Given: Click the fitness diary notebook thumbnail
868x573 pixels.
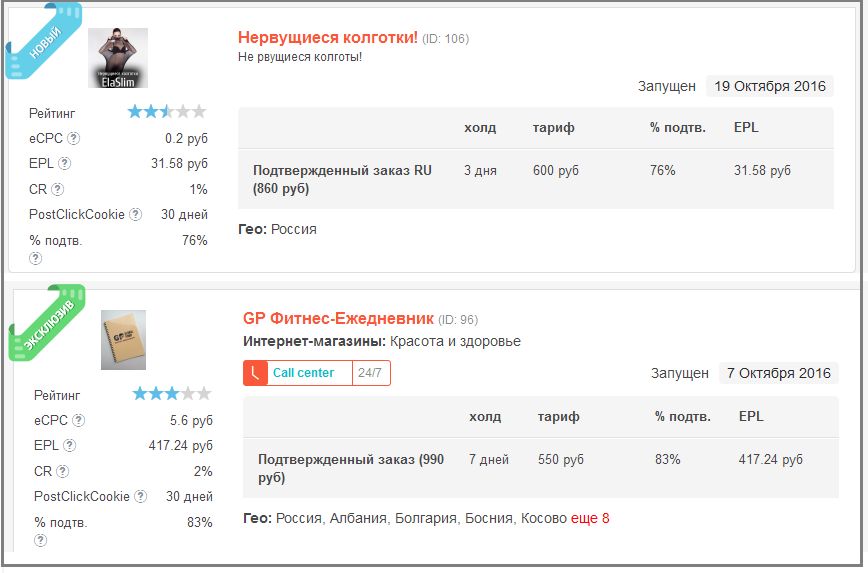Looking at the screenshot, I should [x=123, y=340].
